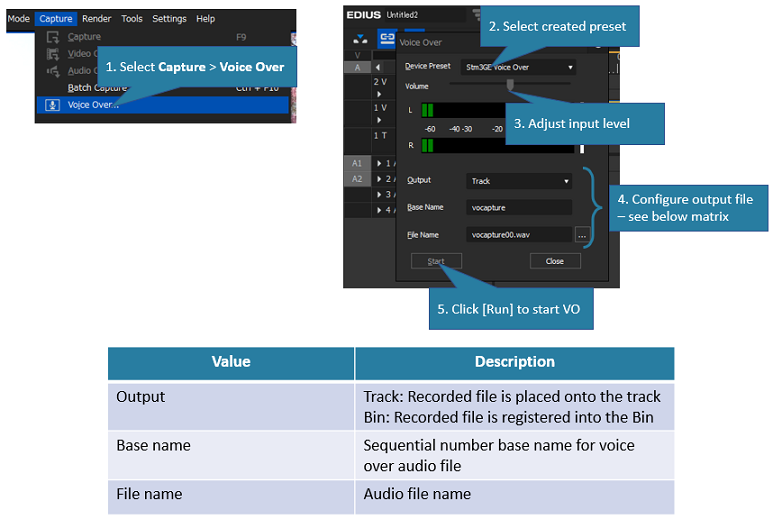Image resolution: width=773 pixels, height=519 pixels.
Task: Click the EDIUS logo in timeline window
Action: point(363,15)
